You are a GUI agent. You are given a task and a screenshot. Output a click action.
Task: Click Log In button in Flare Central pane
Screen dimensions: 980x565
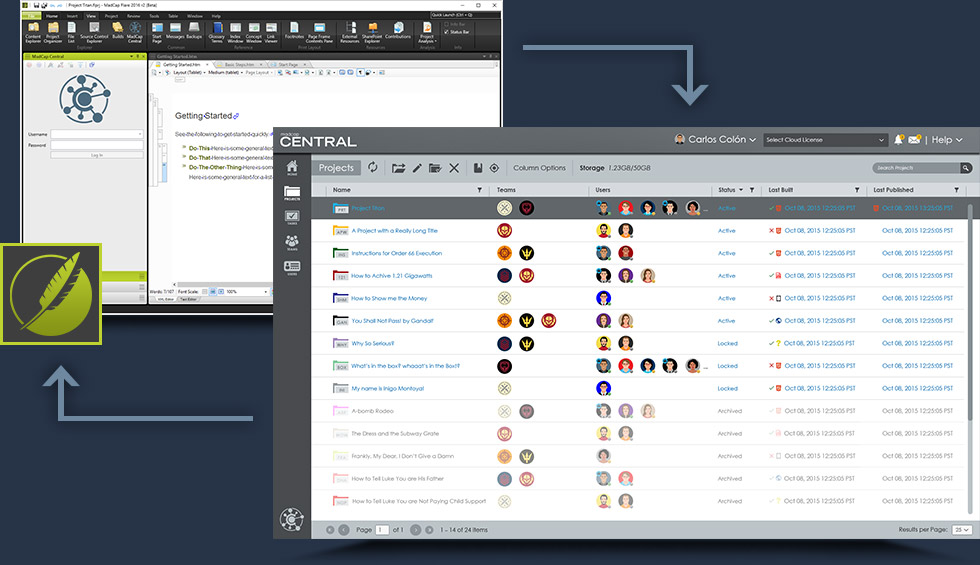(97, 155)
